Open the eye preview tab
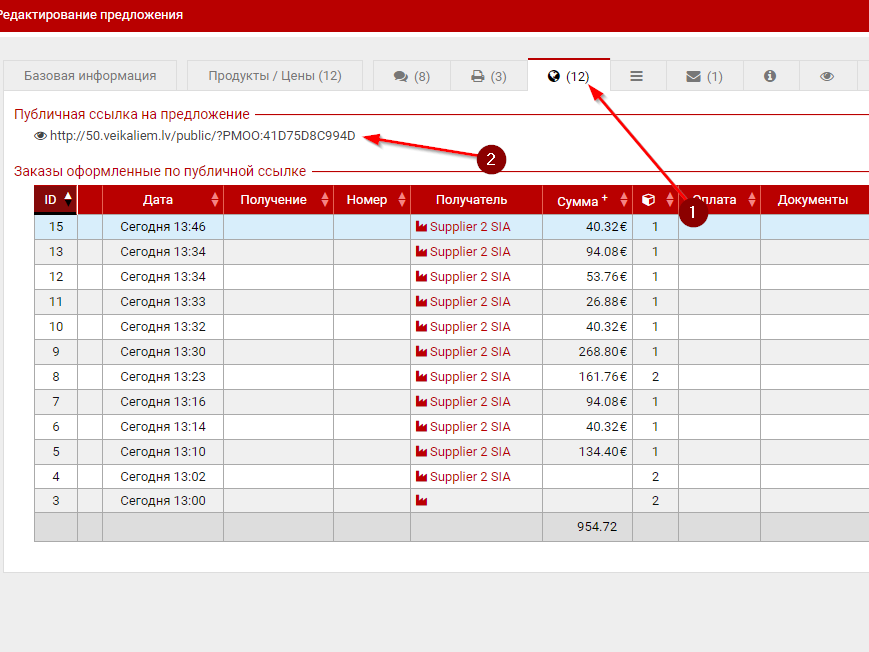Image resolution: width=869 pixels, height=652 pixels. tap(827, 76)
